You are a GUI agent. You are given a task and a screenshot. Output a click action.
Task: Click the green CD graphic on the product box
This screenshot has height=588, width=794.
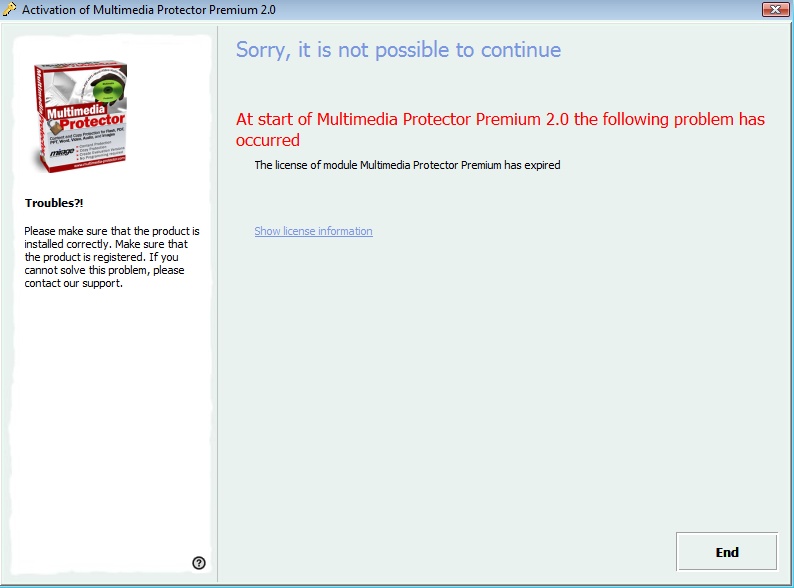[x=108, y=90]
